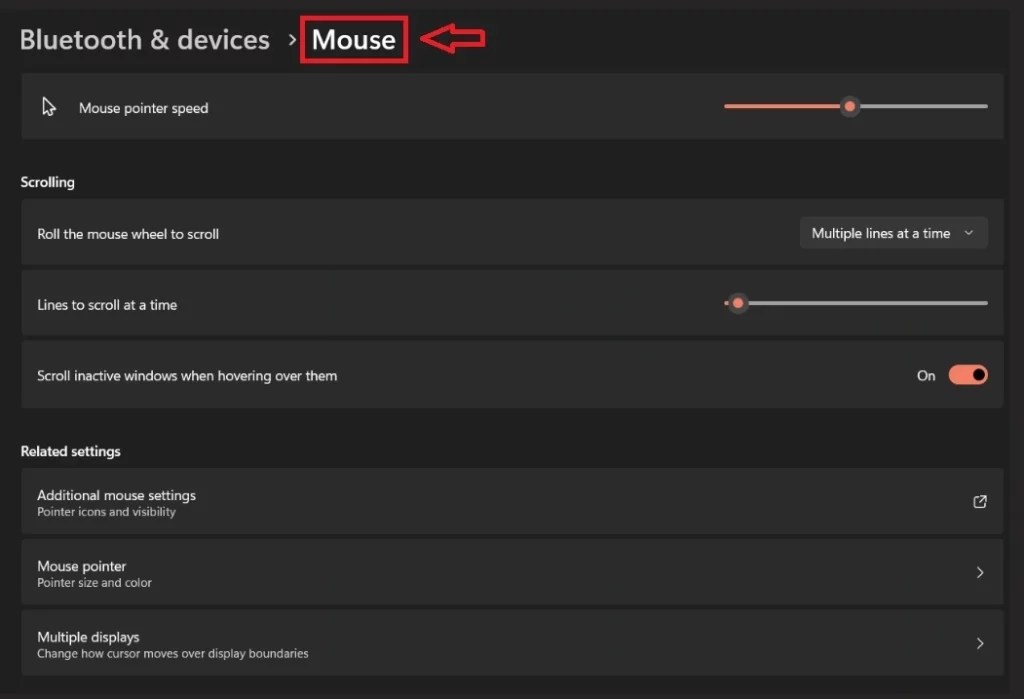The height and width of the screenshot is (699, 1024).
Task: Click the chevron arrow on the Mouse pointer row
Action: (x=978, y=572)
